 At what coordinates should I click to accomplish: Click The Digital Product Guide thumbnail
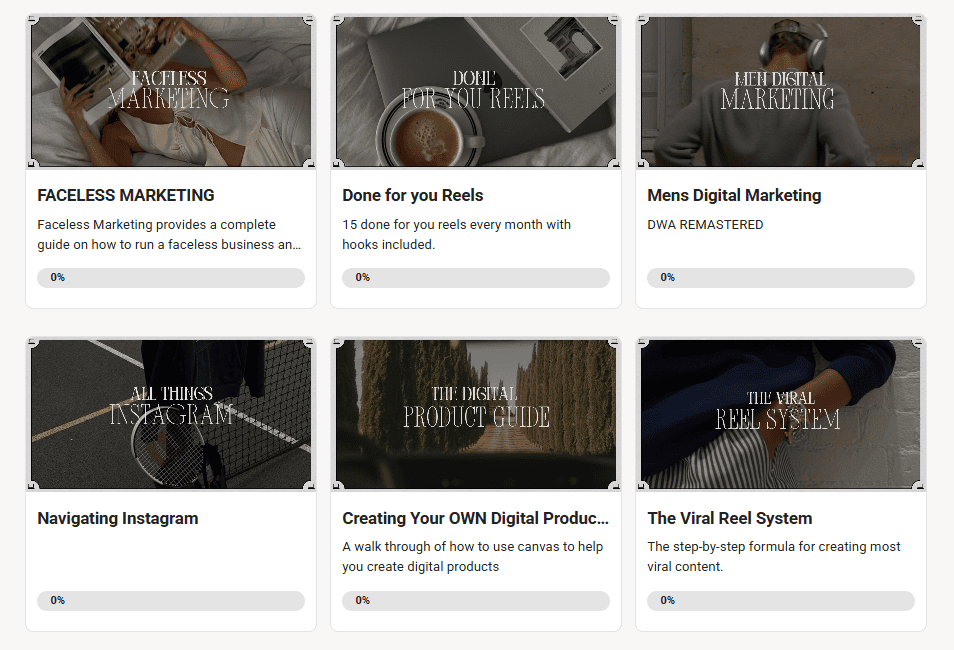pos(475,414)
